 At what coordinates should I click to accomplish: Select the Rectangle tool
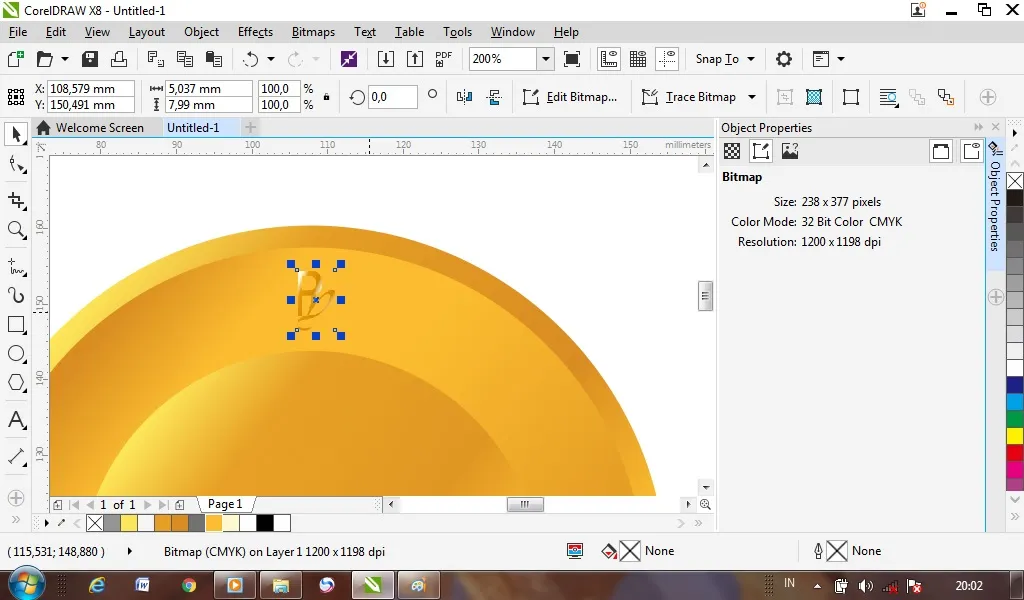point(16,324)
